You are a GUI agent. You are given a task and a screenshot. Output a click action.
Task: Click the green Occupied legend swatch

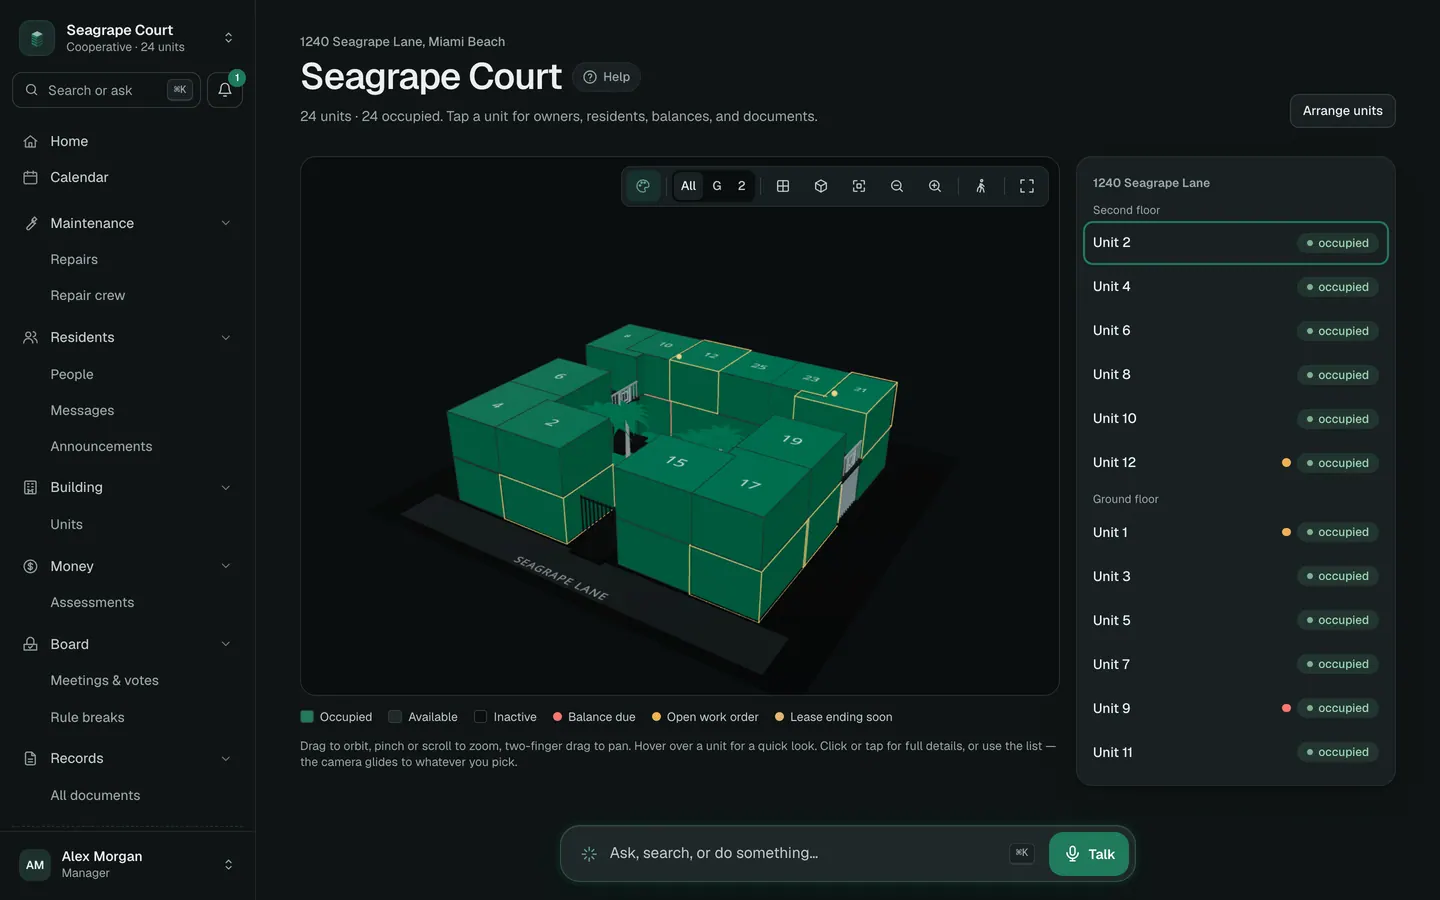(307, 717)
